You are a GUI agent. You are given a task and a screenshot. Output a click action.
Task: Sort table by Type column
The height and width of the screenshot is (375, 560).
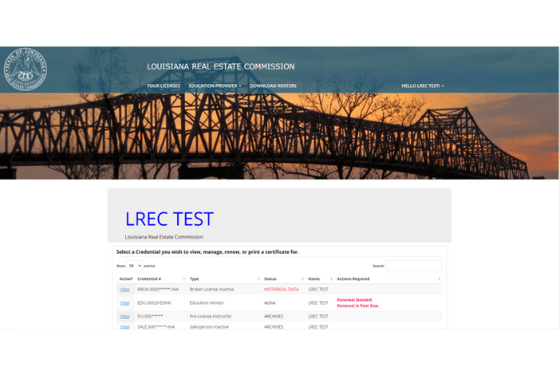(x=224, y=279)
